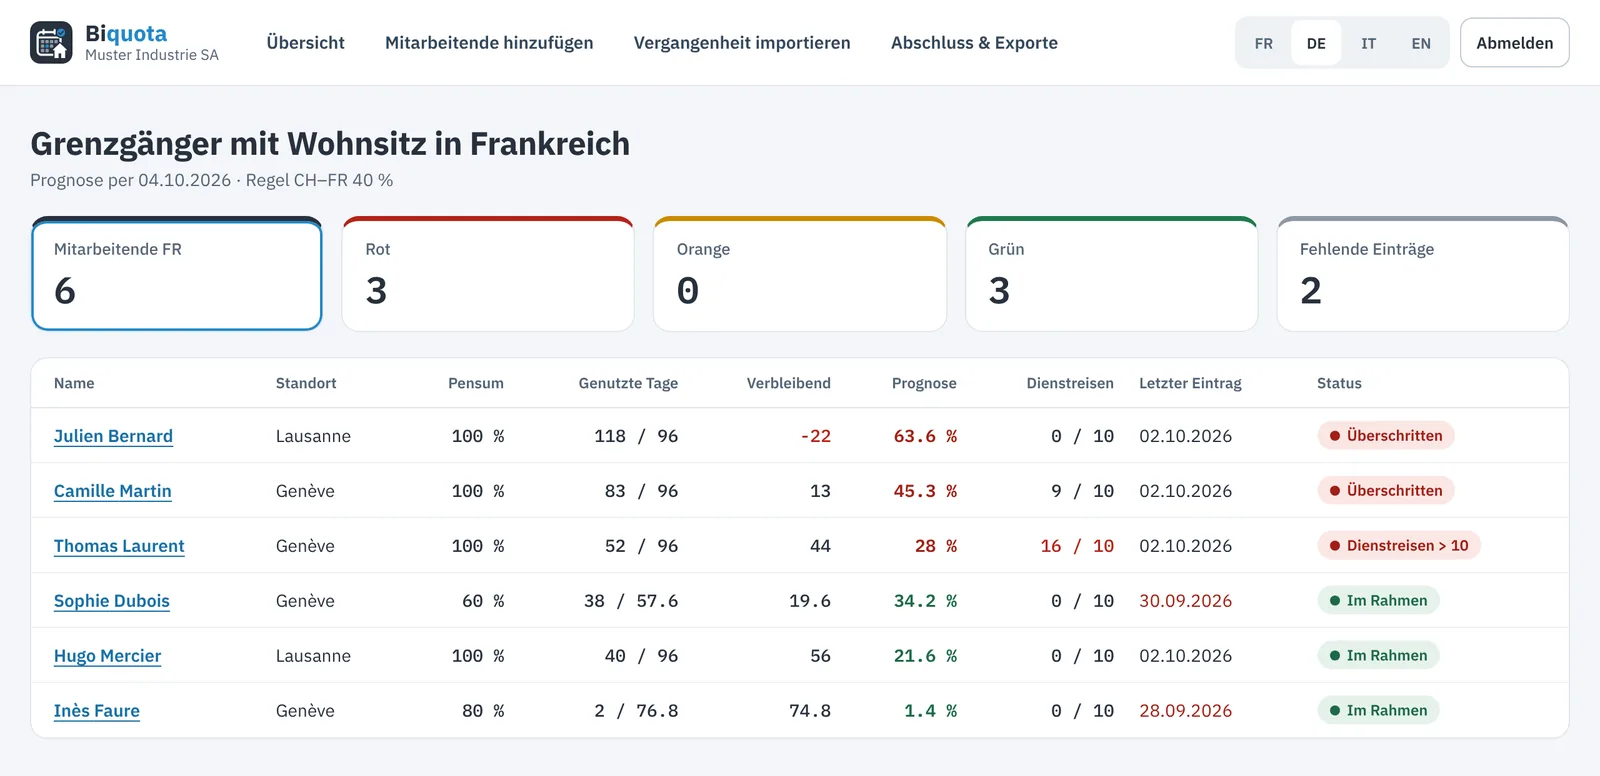Image resolution: width=1600 pixels, height=776 pixels.
Task: Open Thomas Laurent's profile link
Action: click(x=119, y=546)
